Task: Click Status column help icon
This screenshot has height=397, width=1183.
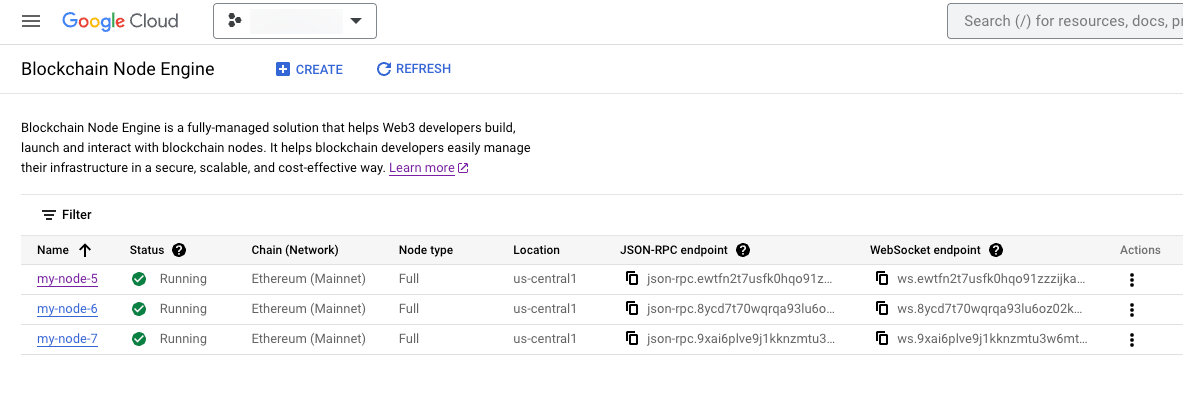Action: [179, 250]
